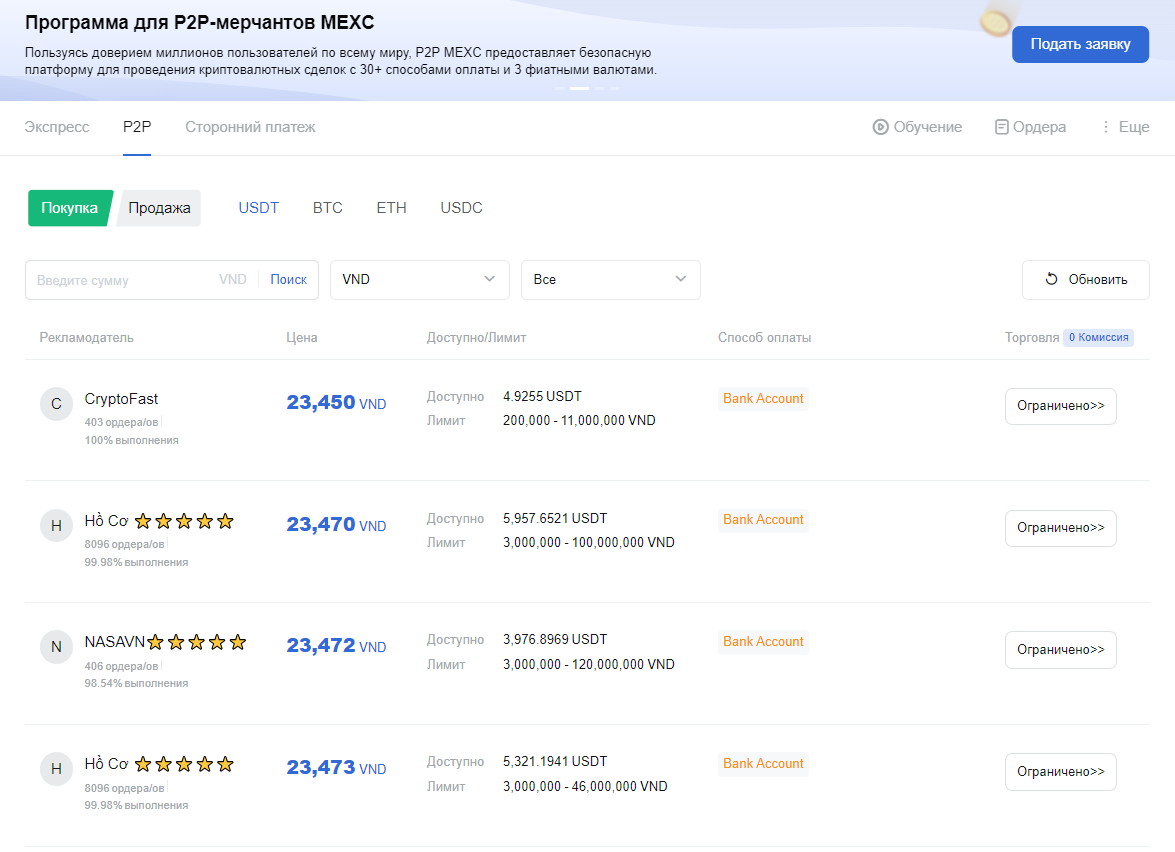Switch to the Покупка buy mode
The image size is (1175, 852).
(x=69, y=208)
